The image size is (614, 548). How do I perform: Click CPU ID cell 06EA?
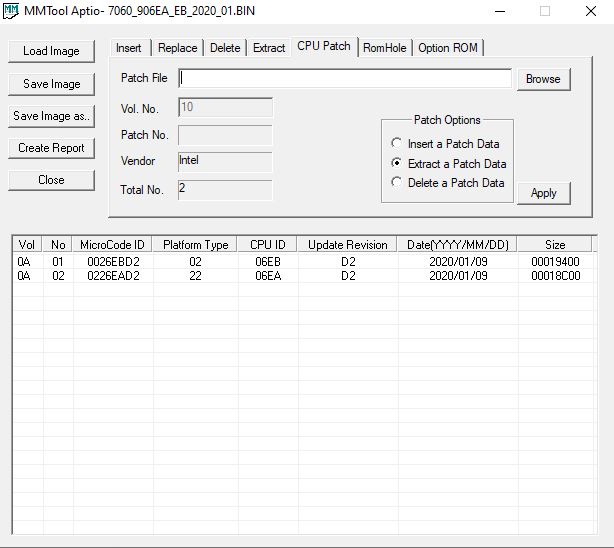tap(268, 276)
